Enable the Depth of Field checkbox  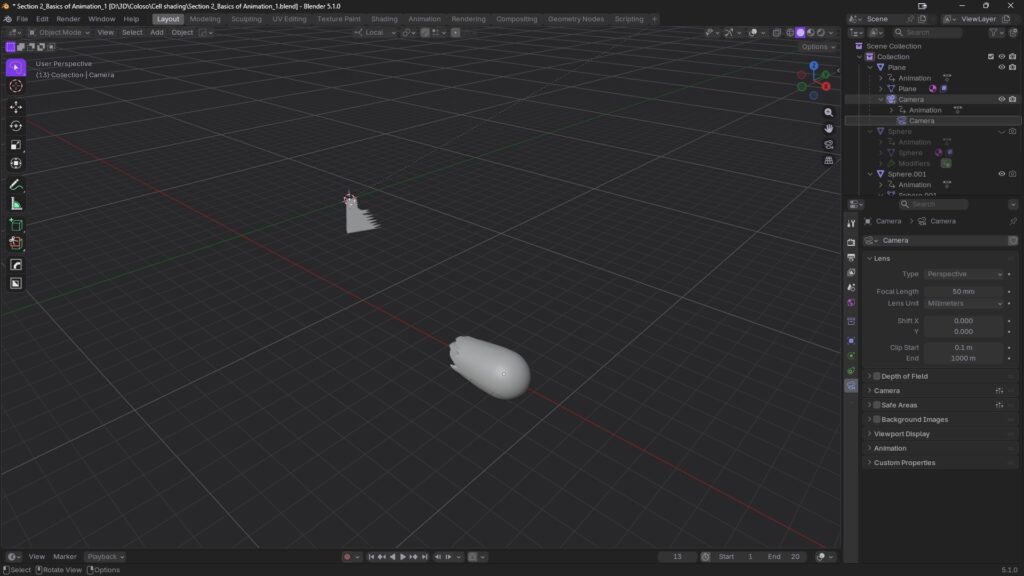877,376
